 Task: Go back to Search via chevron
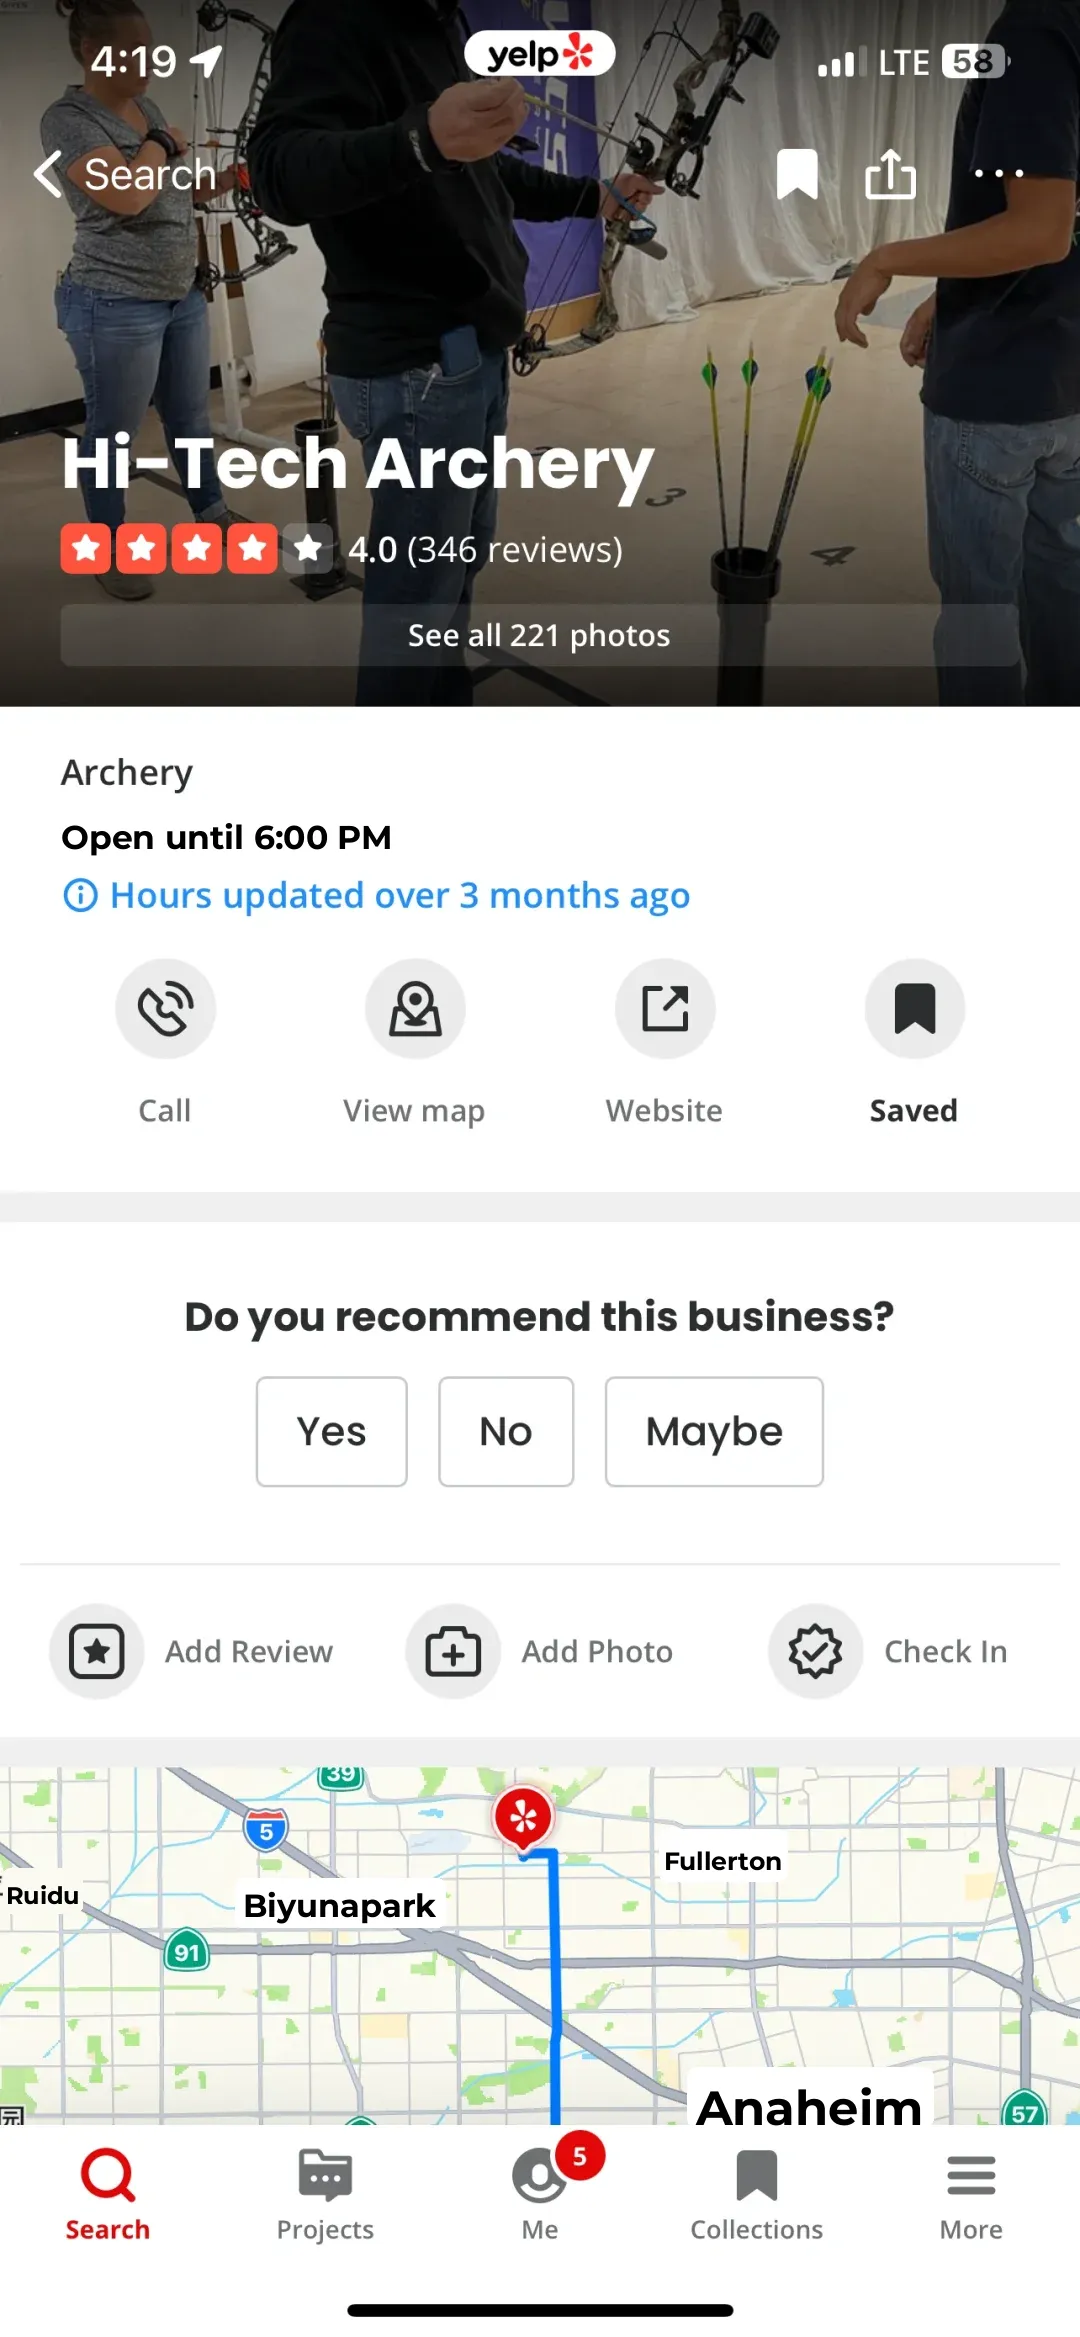(48, 174)
